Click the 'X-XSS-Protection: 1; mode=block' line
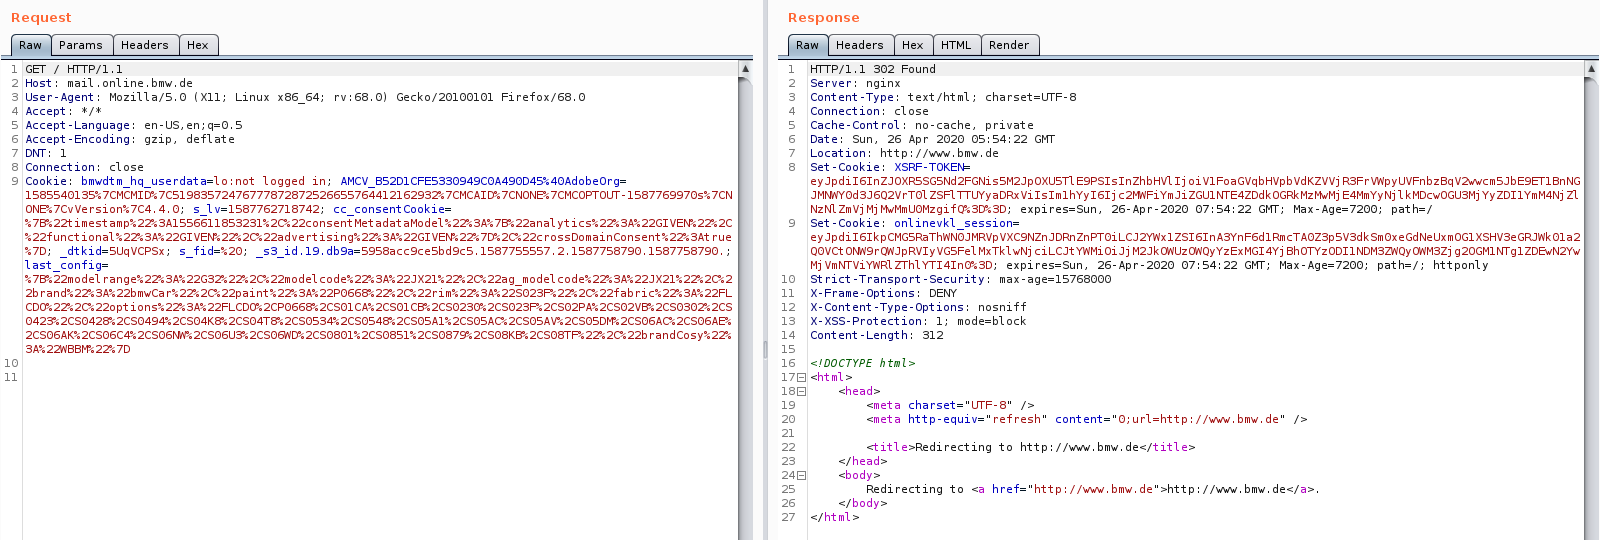The height and width of the screenshot is (540, 1600). pos(918,321)
